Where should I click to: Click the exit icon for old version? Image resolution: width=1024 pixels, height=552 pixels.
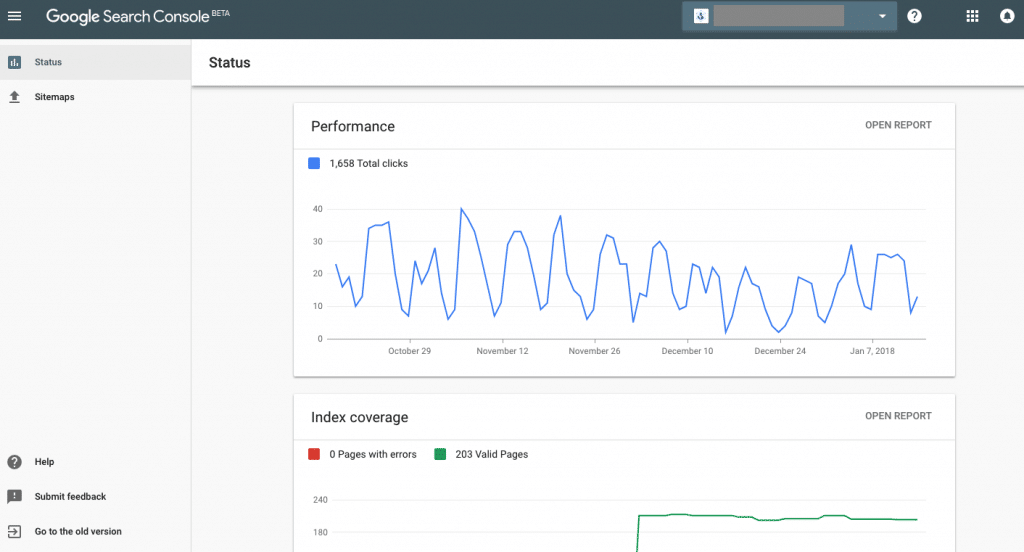click(14, 531)
